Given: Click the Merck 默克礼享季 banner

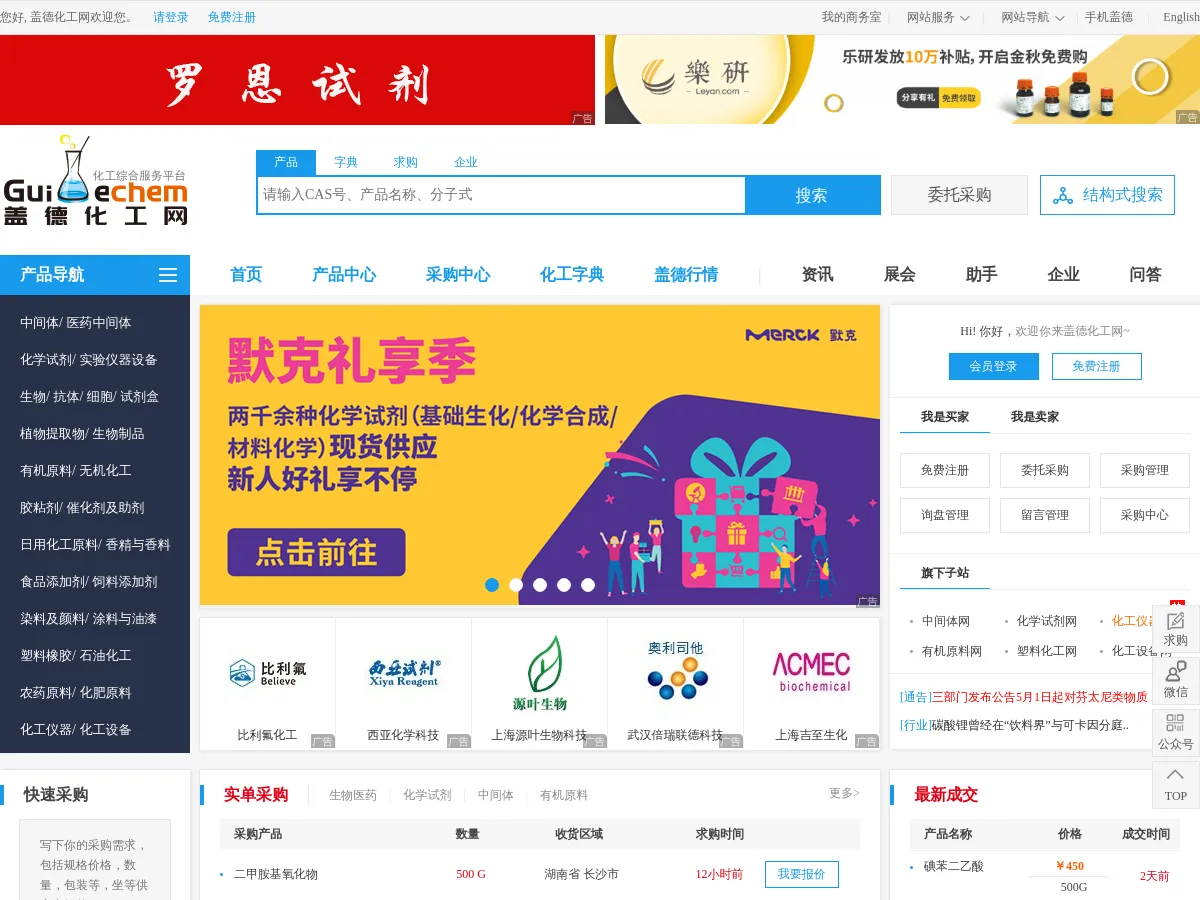Looking at the screenshot, I should [x=540, y=455].
